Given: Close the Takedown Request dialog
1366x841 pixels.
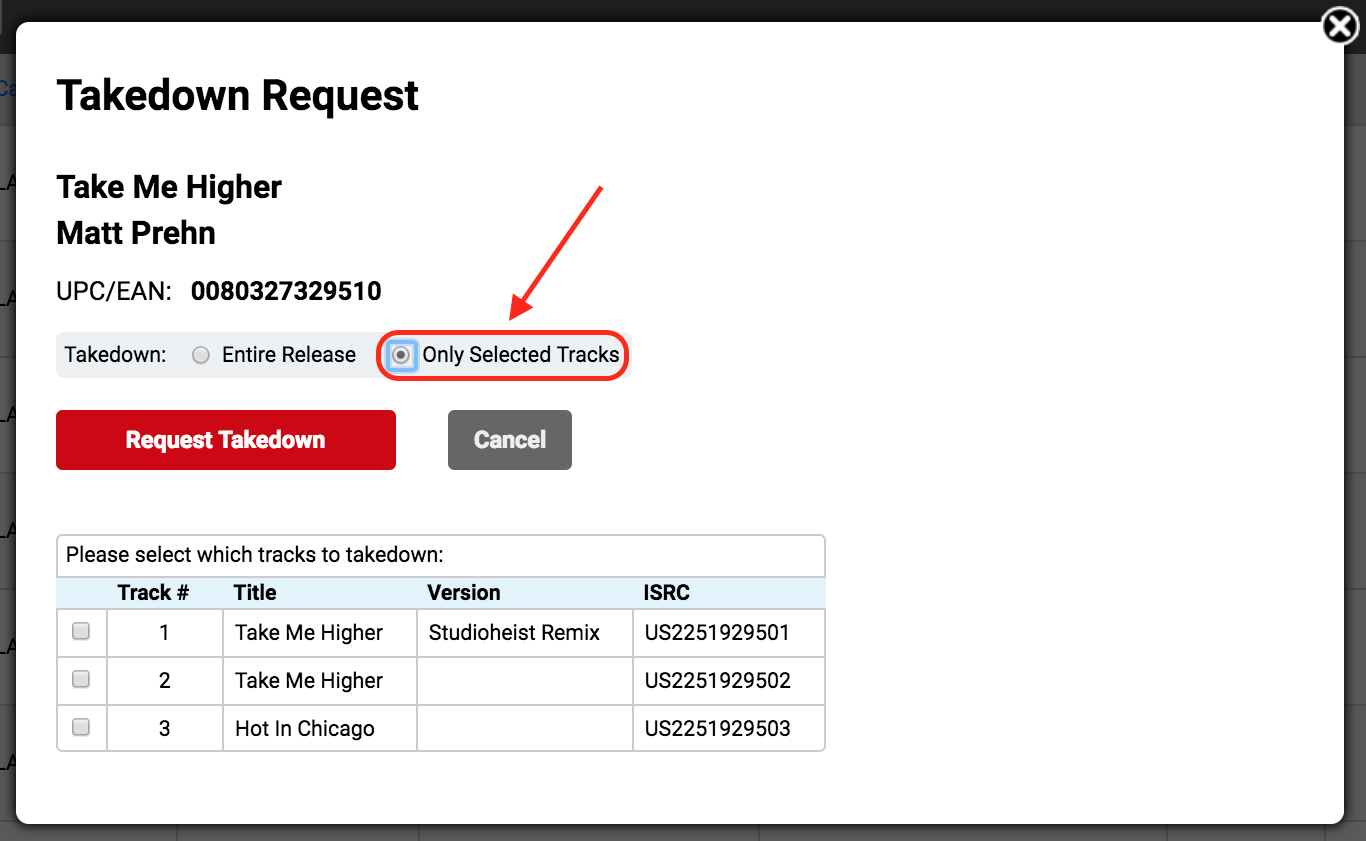Looking at the screenshot, I should [1340, 27].
